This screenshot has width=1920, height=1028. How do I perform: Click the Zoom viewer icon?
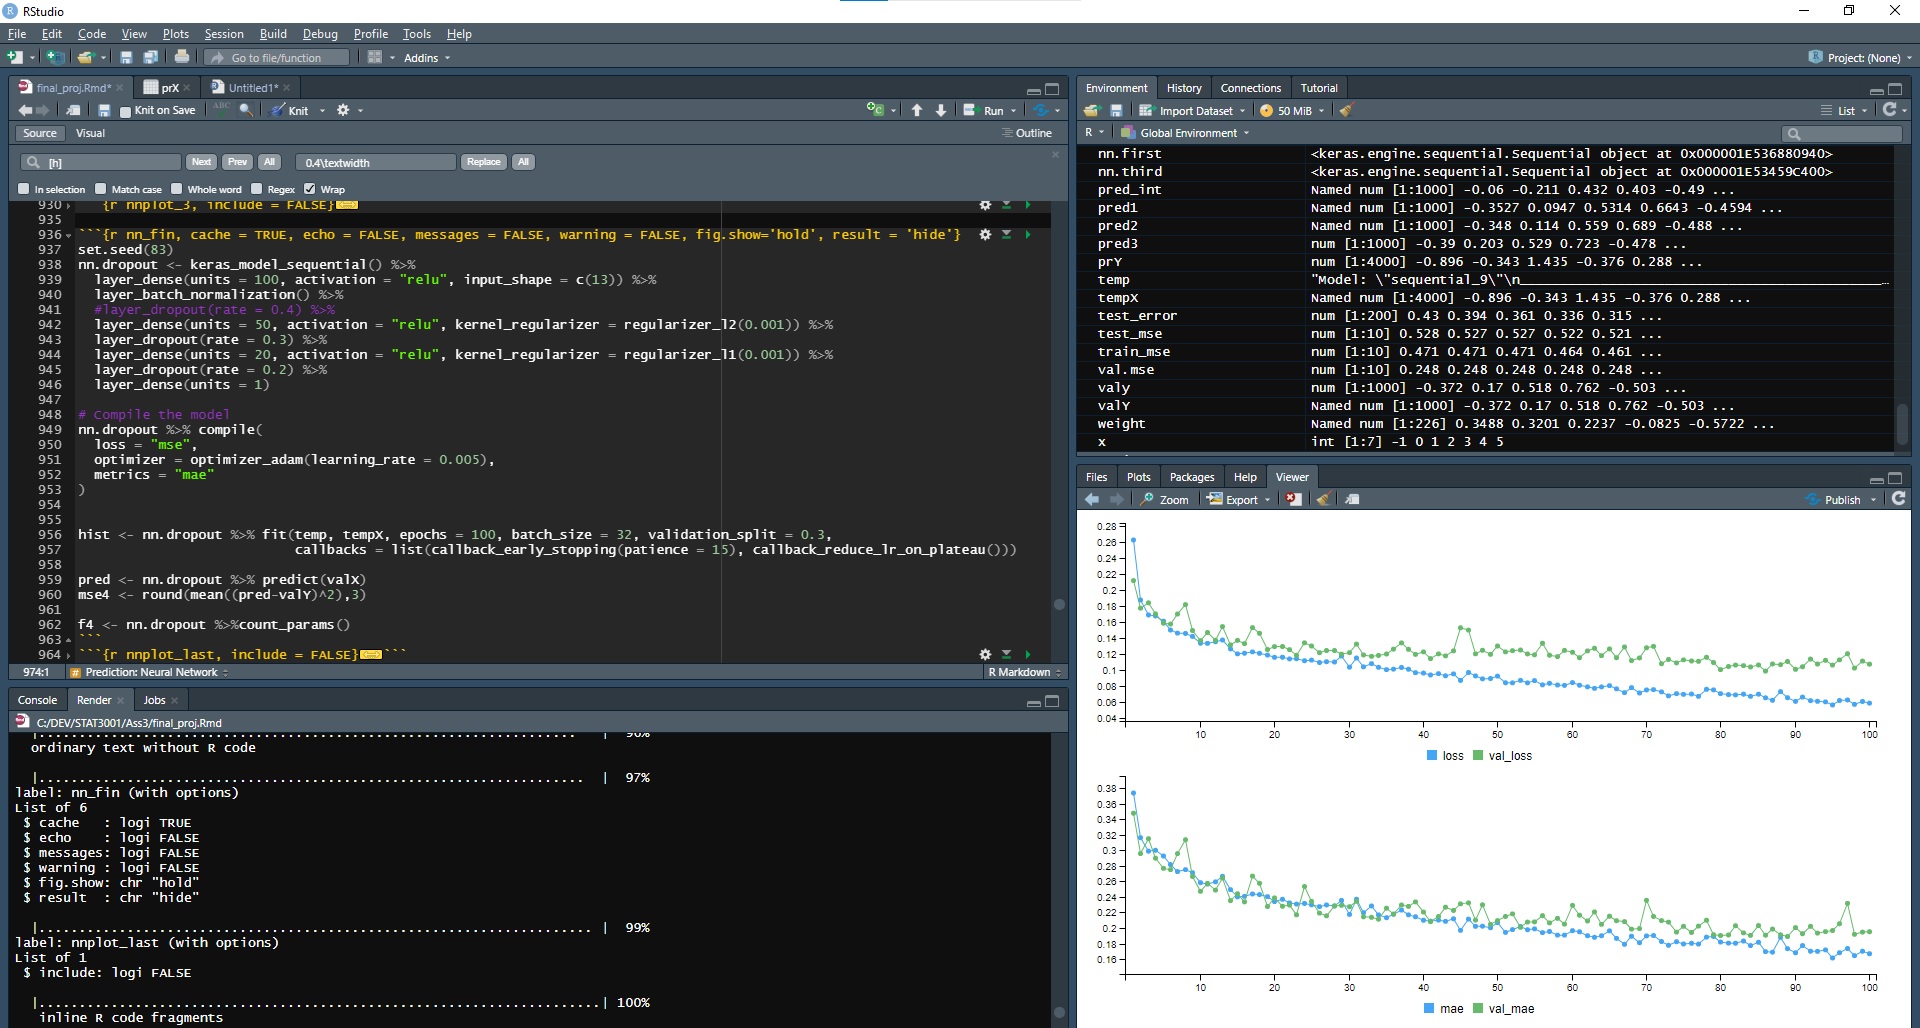1165,500
